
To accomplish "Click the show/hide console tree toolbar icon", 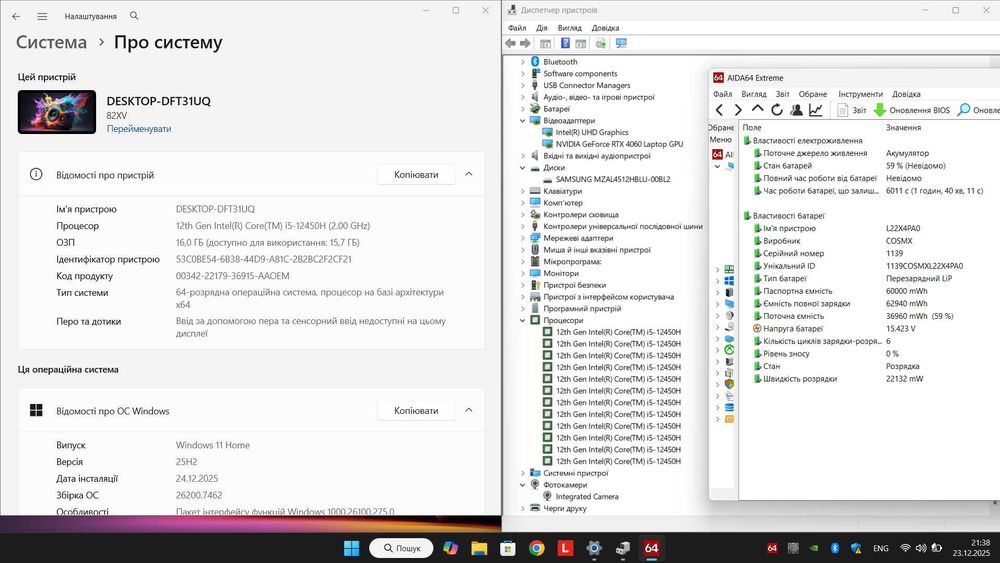I will [545, 43].
